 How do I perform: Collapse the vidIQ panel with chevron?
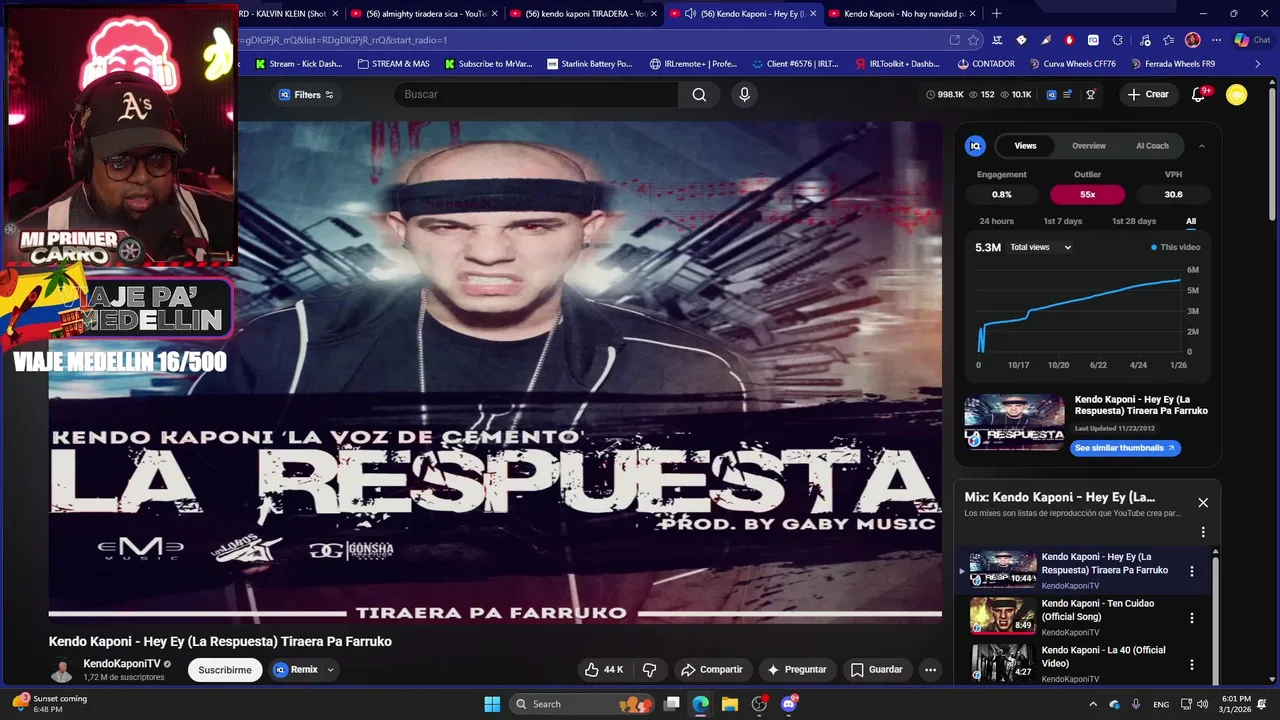pyautogui.click(x=1201, y=146)
